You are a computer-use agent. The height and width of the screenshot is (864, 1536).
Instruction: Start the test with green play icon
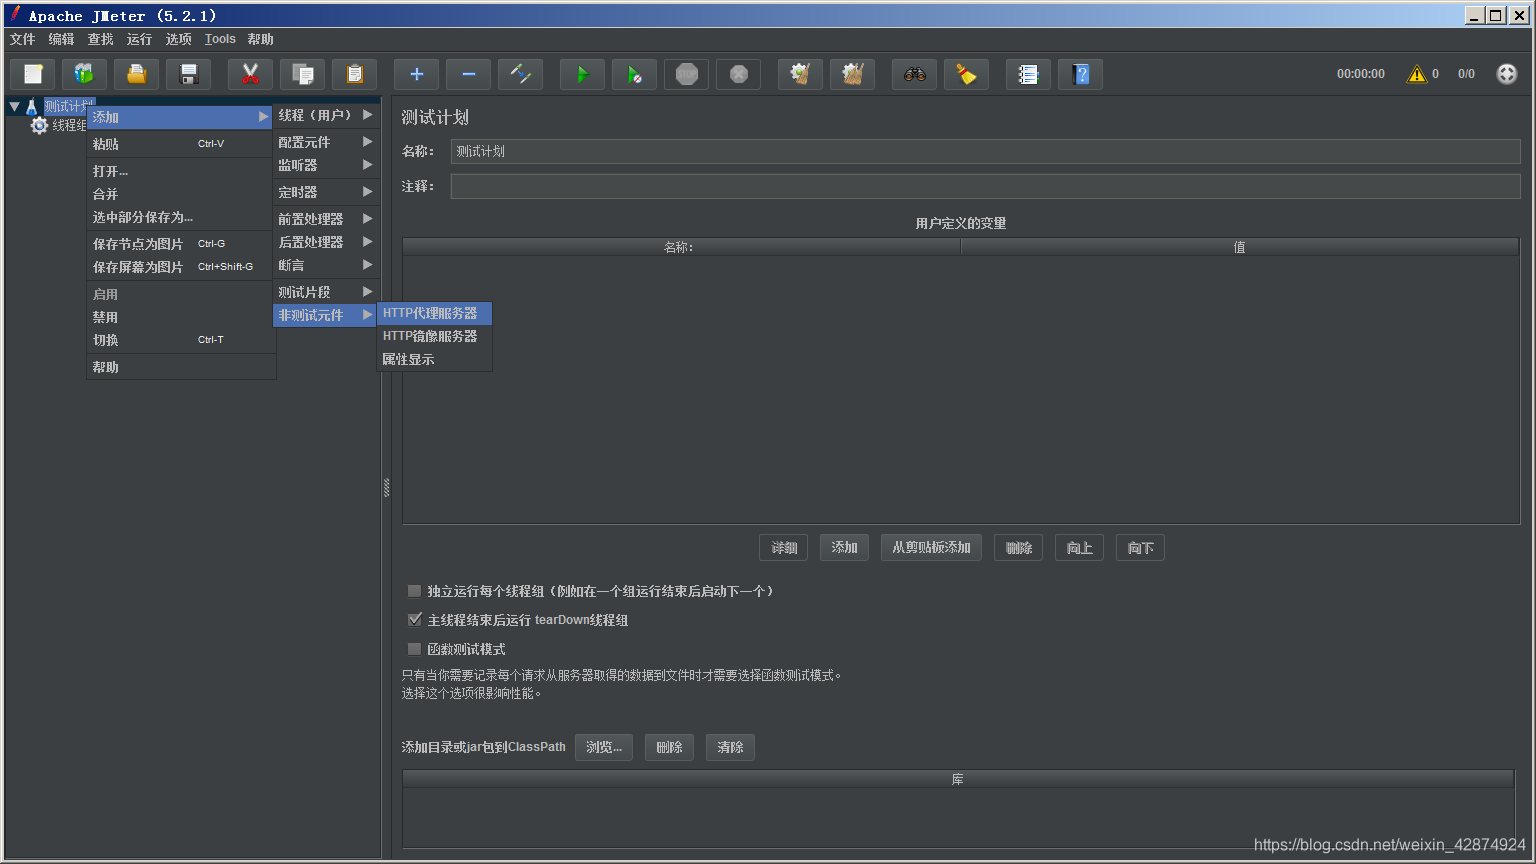[582, 74]
